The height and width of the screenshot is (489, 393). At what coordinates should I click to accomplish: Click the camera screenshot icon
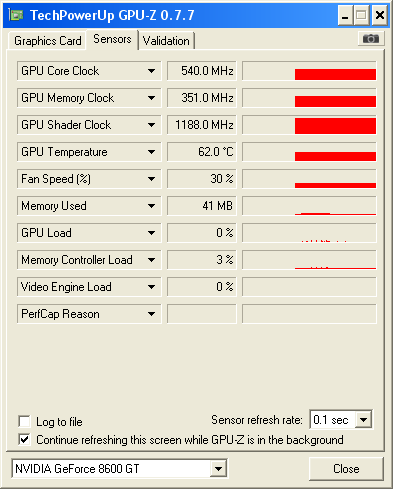(371, 39)
